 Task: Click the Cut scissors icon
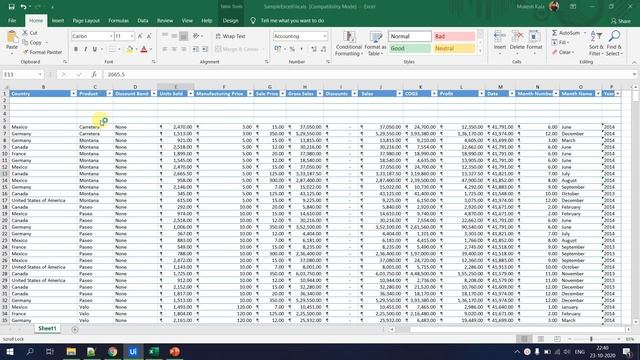25,33
